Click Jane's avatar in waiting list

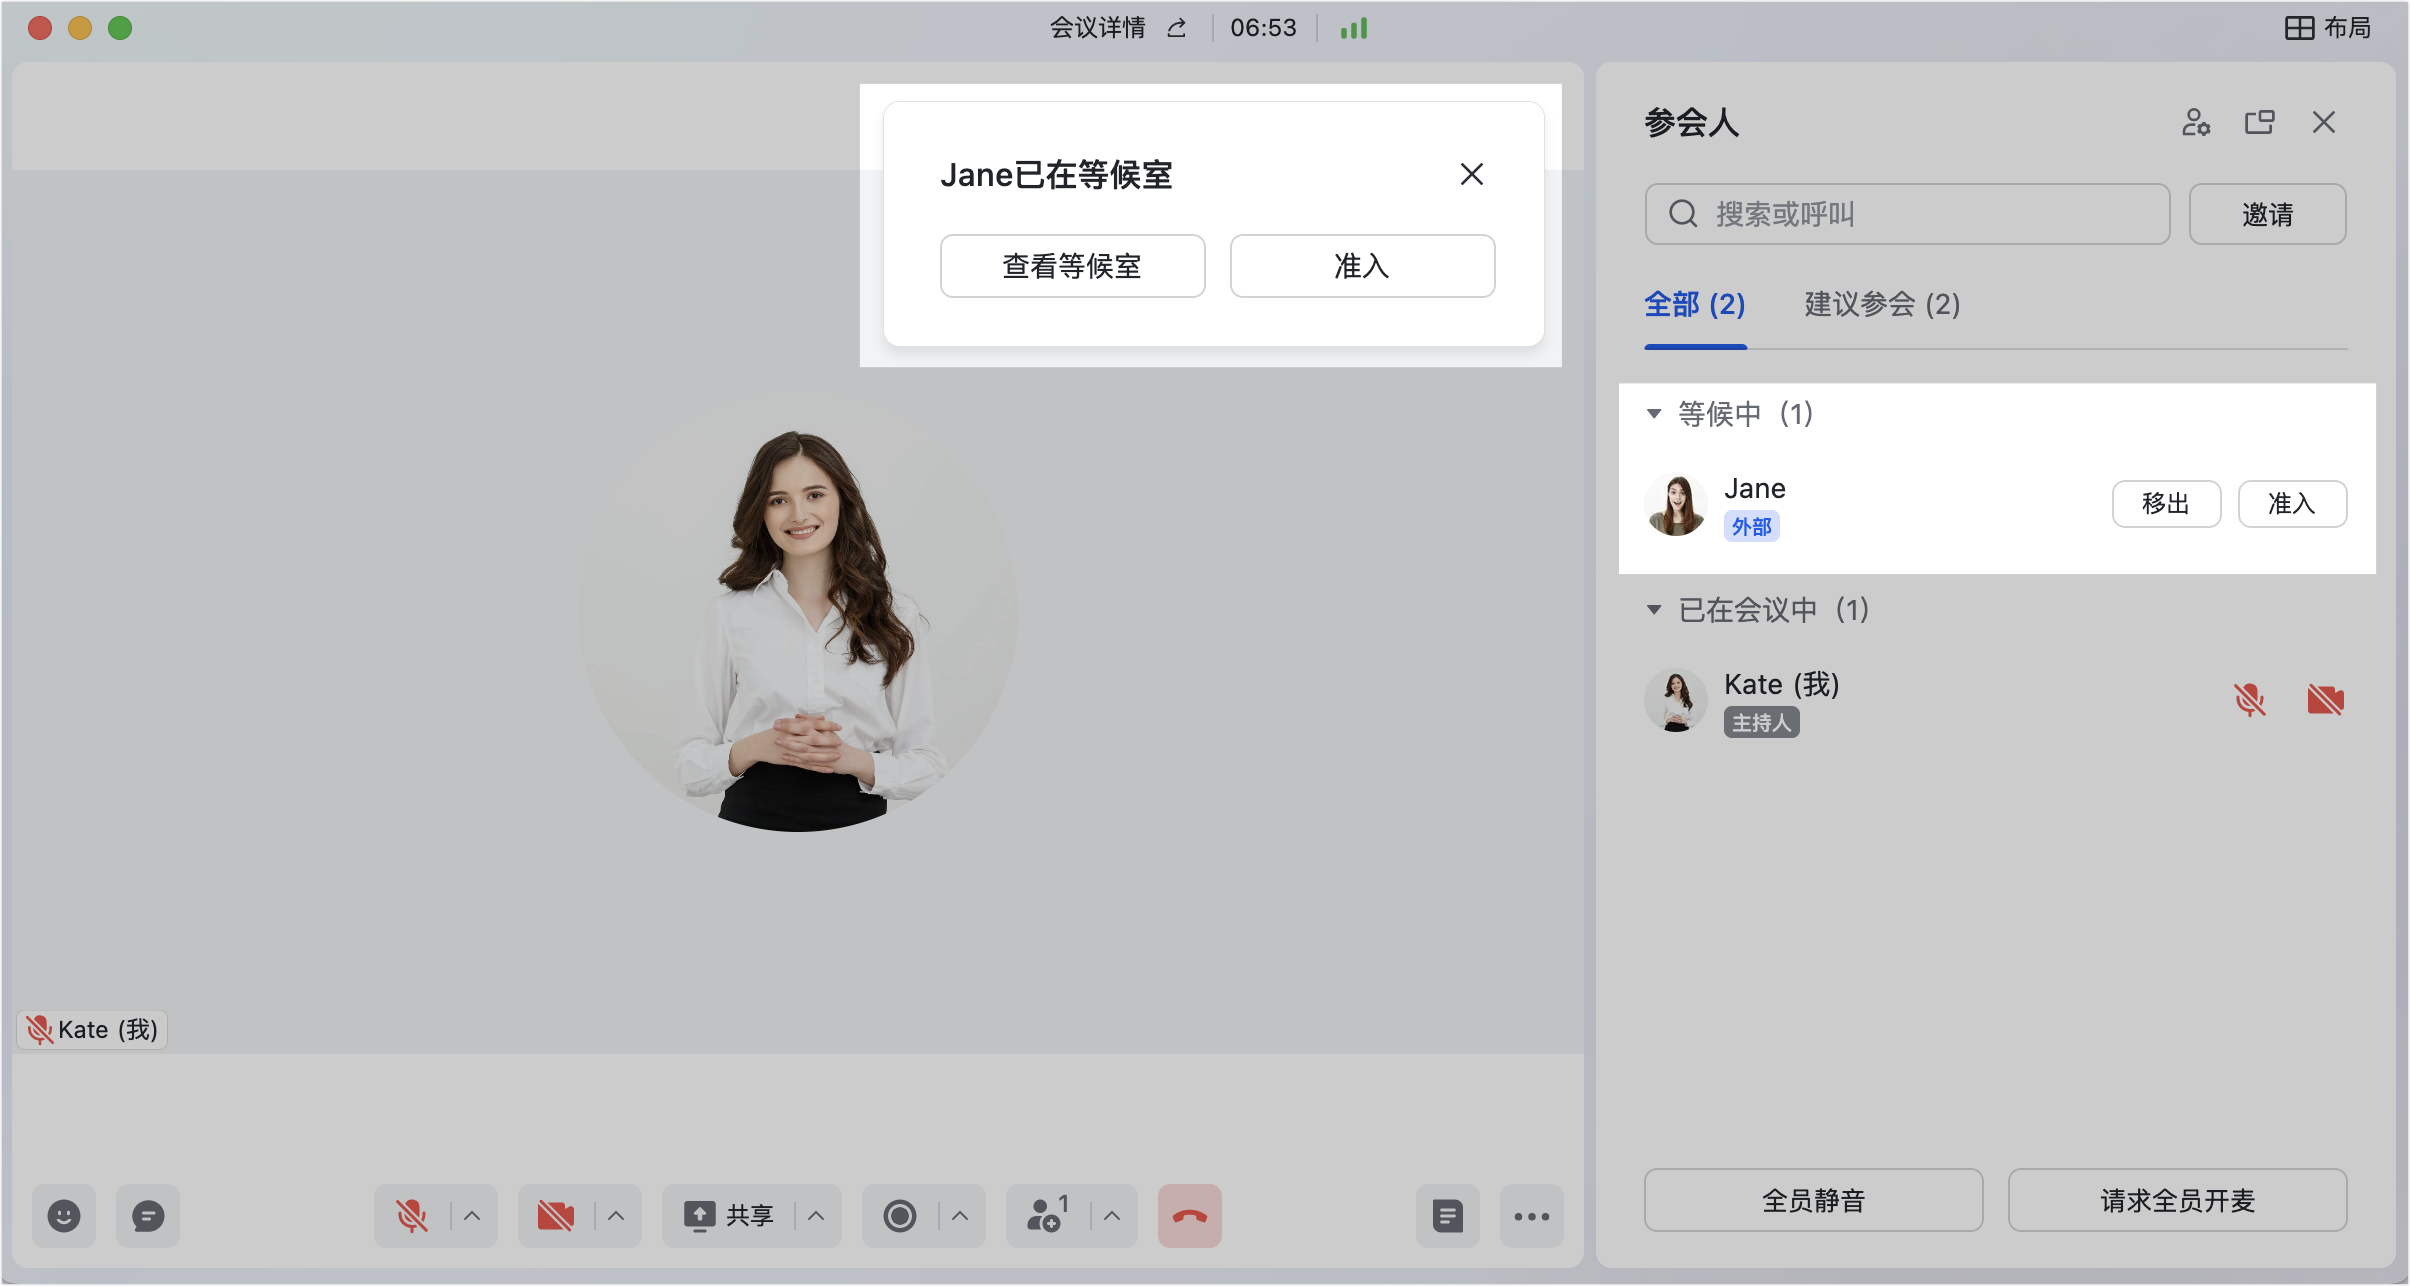coord(1676,504)
